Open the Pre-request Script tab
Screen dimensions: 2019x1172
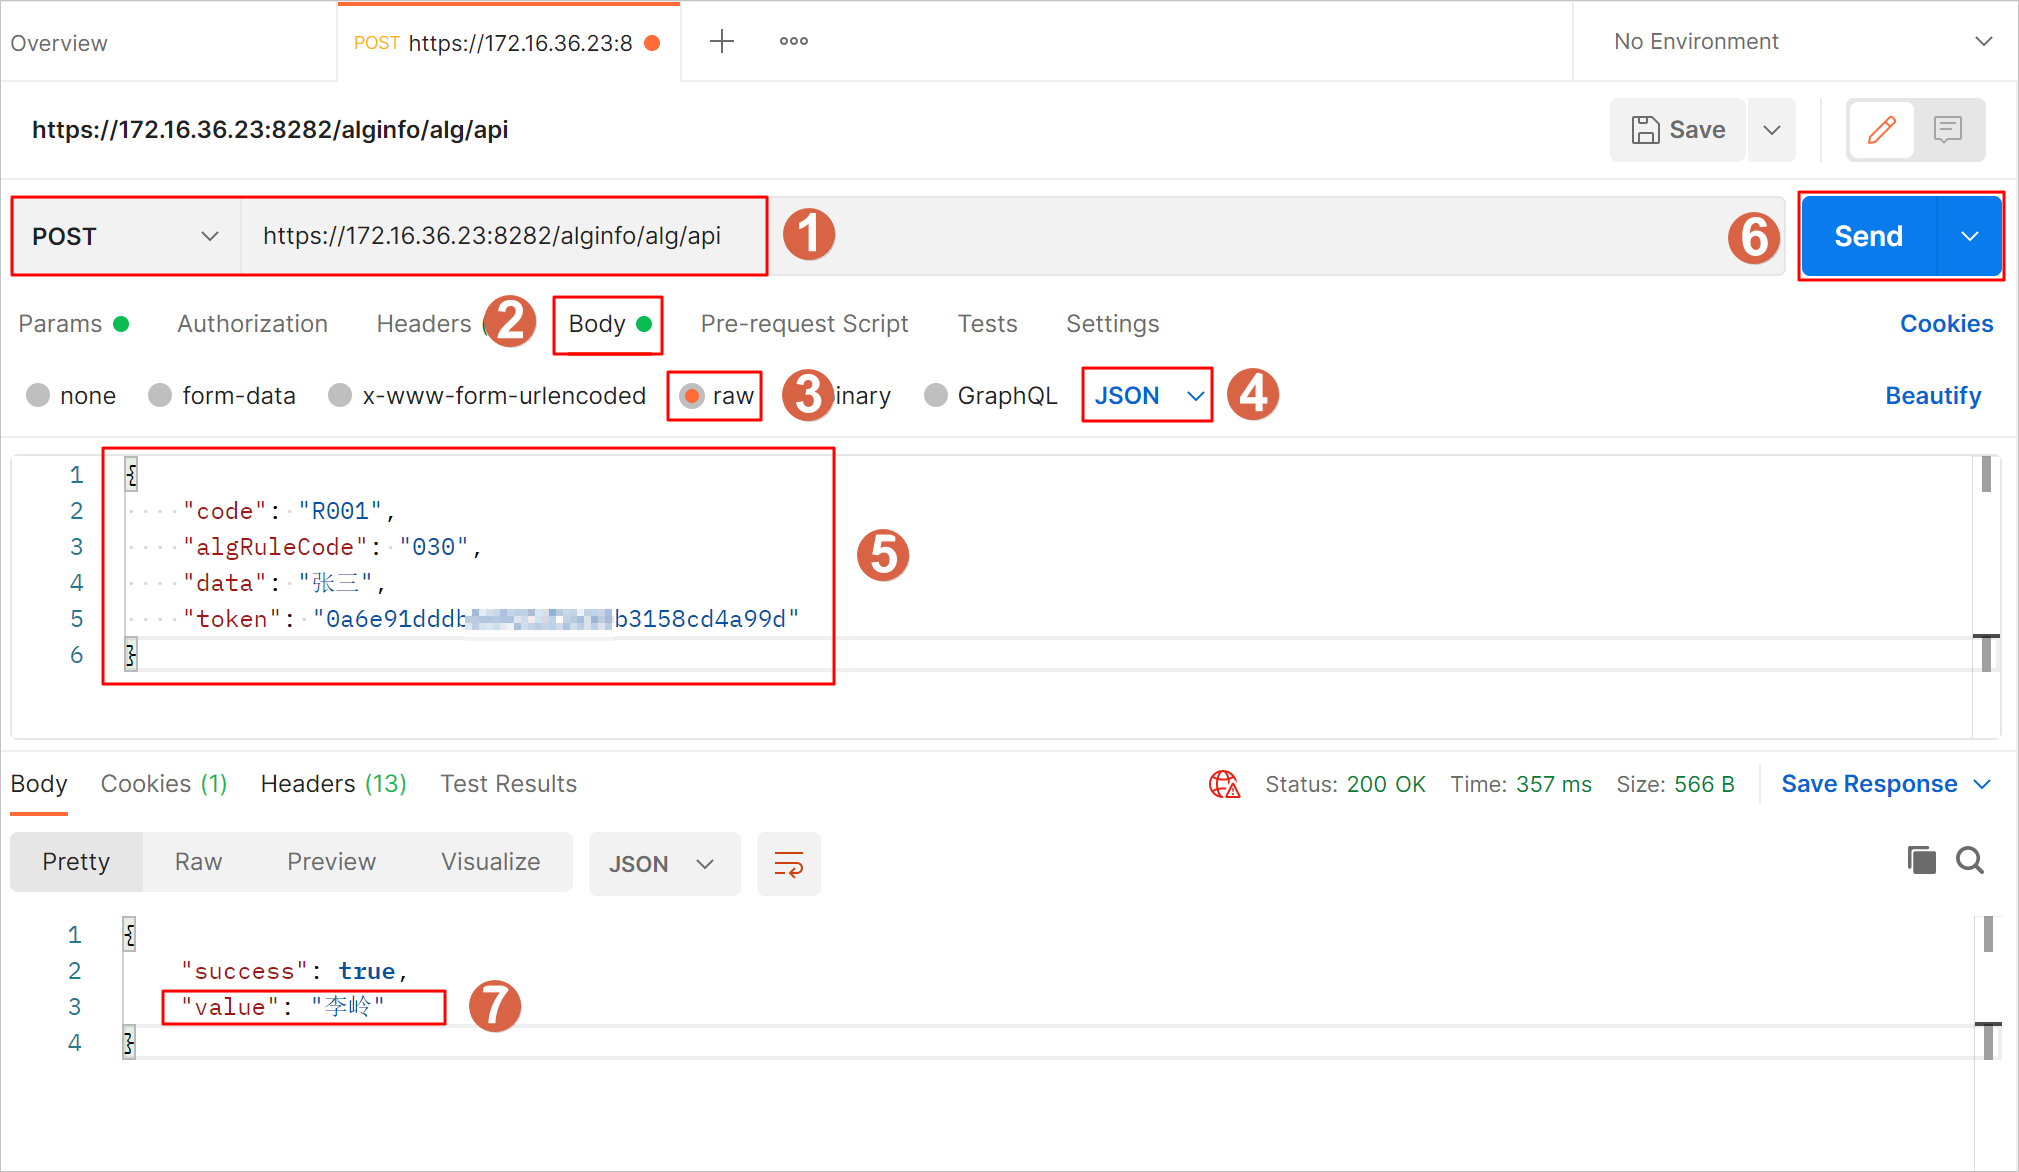[x=804, y=324]
